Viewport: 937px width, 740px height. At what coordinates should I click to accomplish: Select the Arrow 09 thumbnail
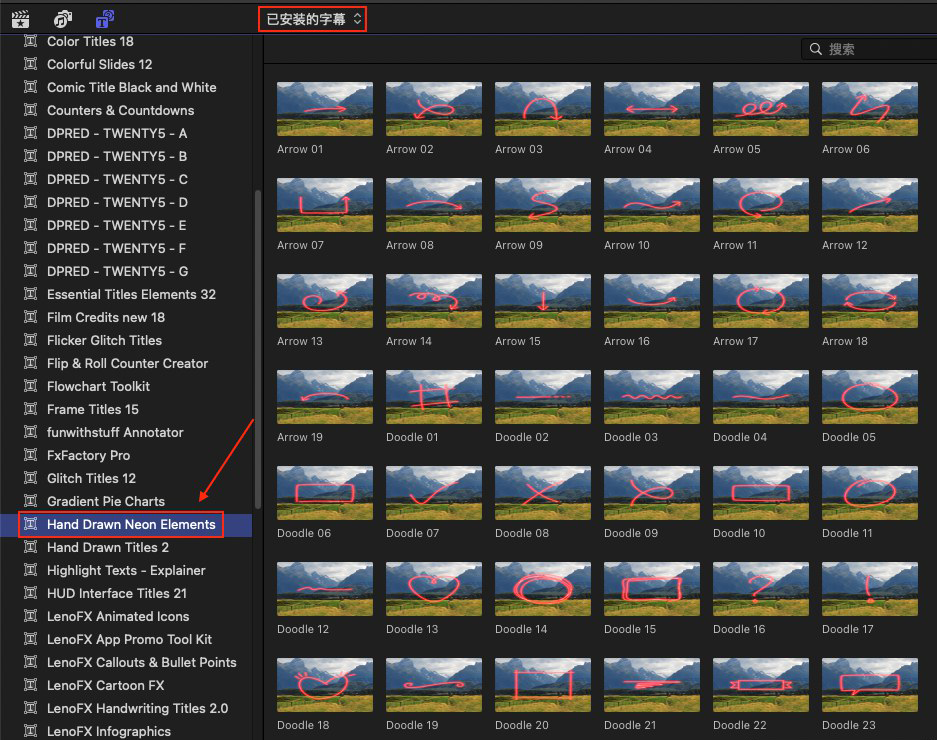(x=543, y=205)
